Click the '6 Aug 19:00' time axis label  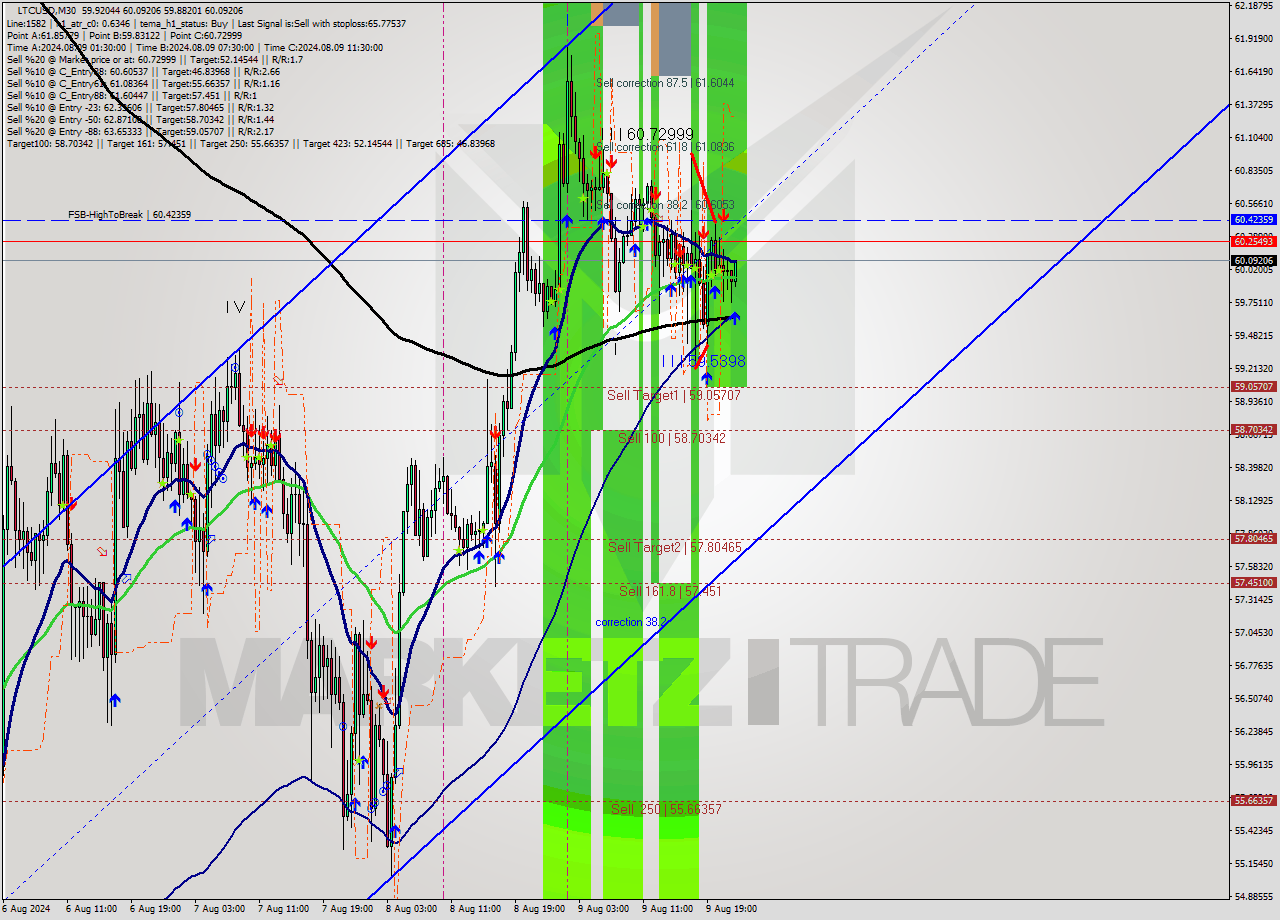155,909
